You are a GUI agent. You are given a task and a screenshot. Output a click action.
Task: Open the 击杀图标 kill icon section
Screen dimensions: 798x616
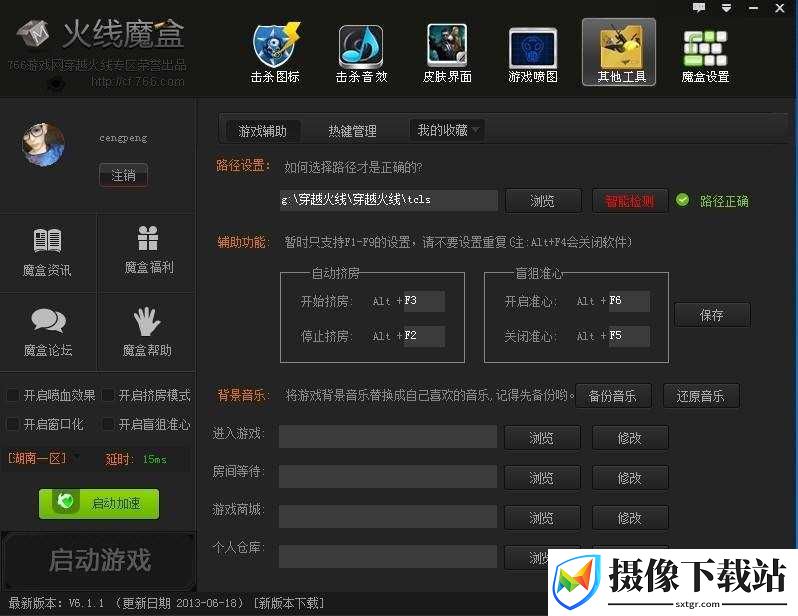pos(275,53)
